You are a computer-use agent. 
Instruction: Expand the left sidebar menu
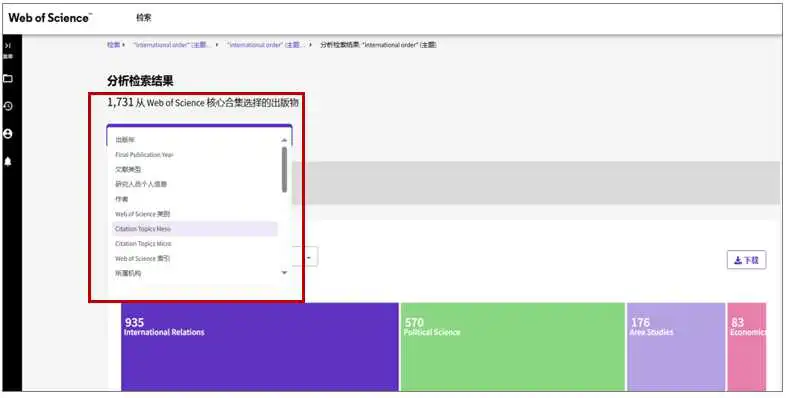(8, 45)
